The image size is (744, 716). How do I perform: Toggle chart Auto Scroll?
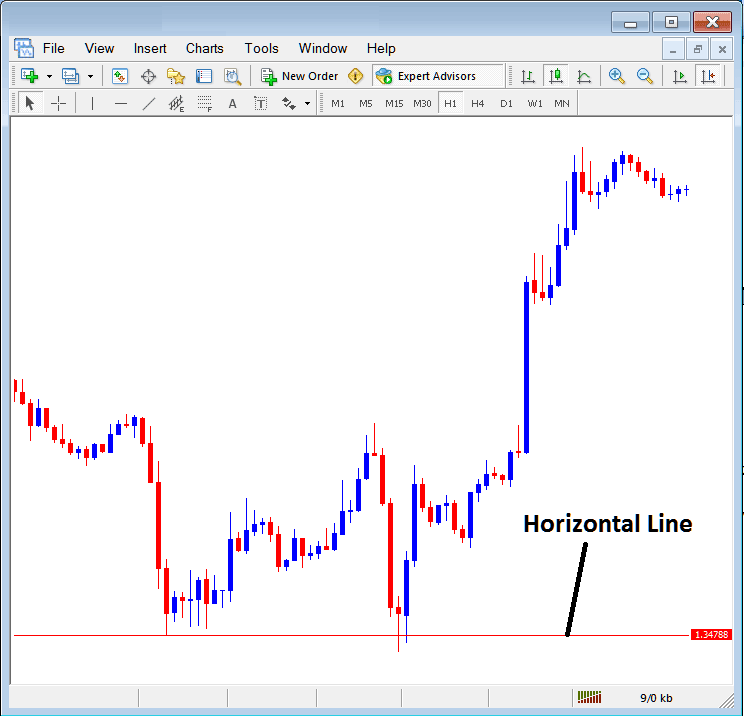[680, 76]
